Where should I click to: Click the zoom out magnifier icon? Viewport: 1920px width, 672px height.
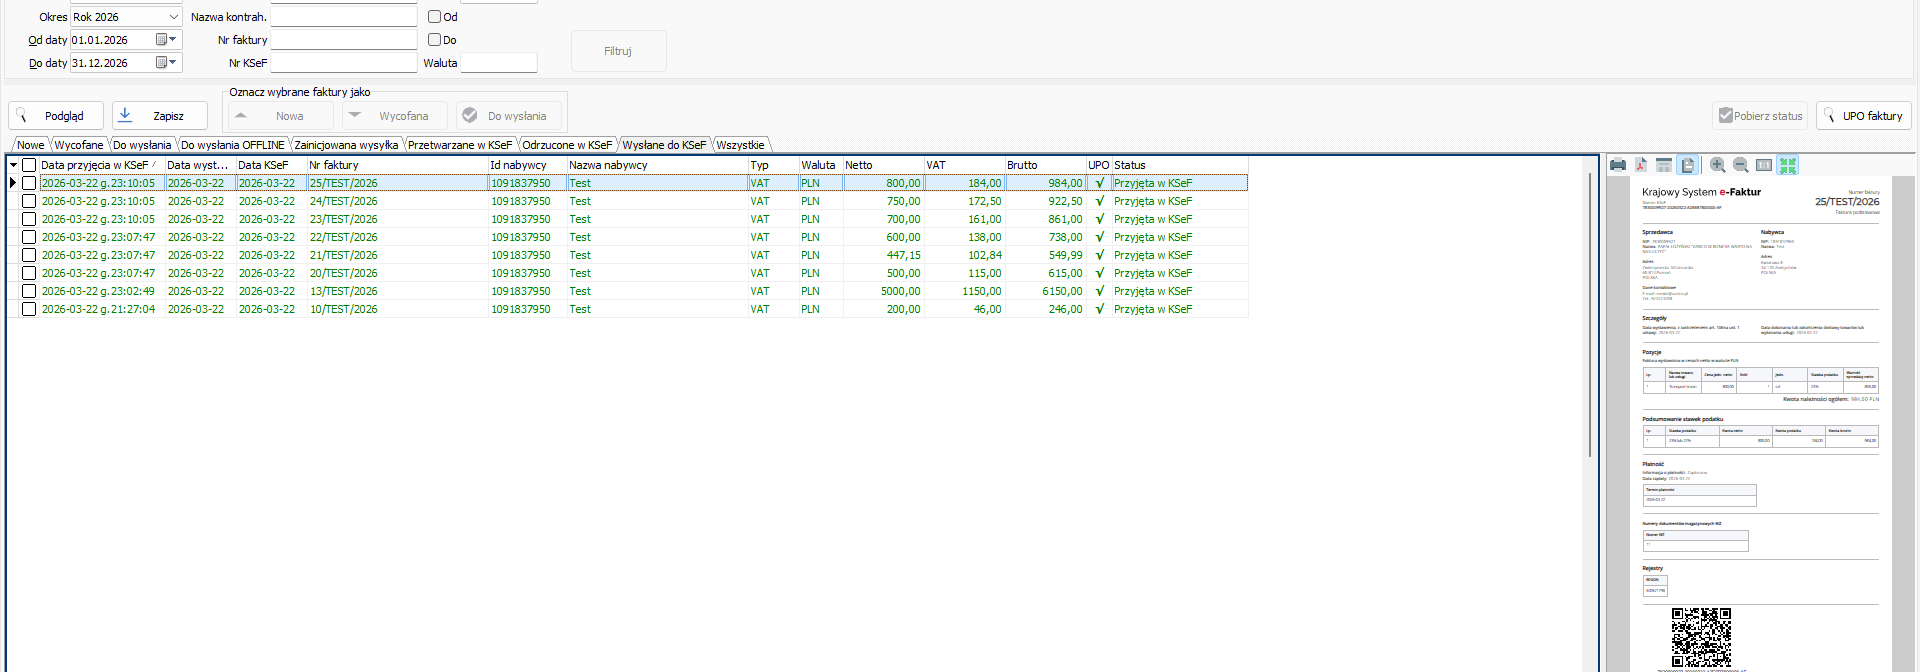[1740, 165]
